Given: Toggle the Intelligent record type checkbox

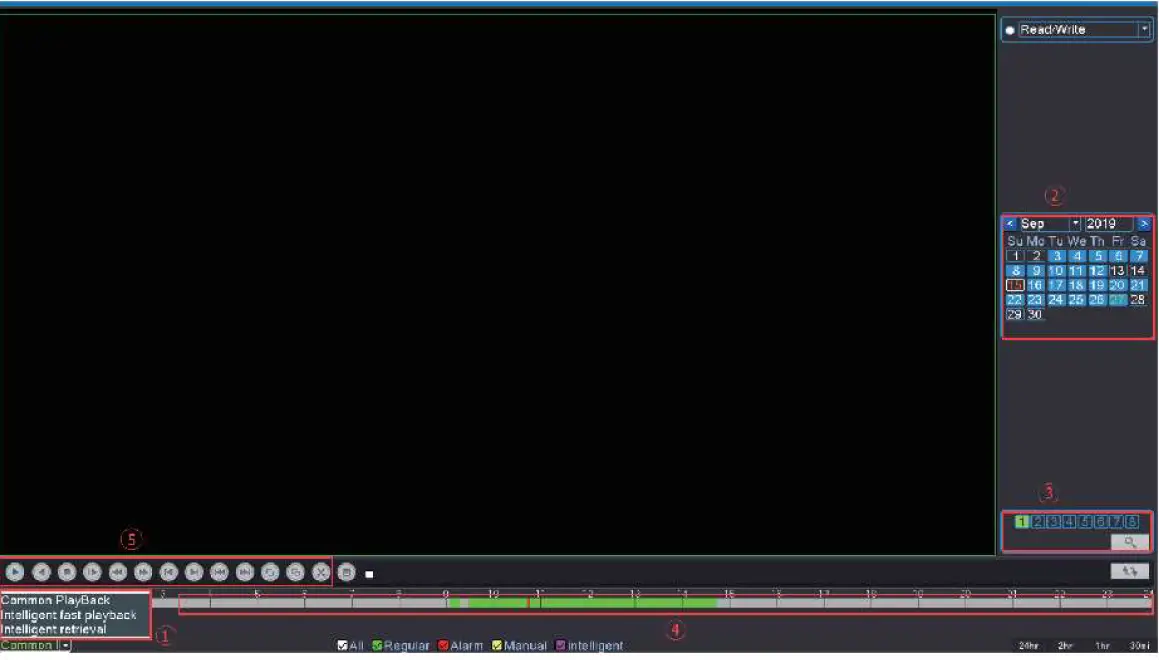Looking at the screenshot, I should [560, 645].
